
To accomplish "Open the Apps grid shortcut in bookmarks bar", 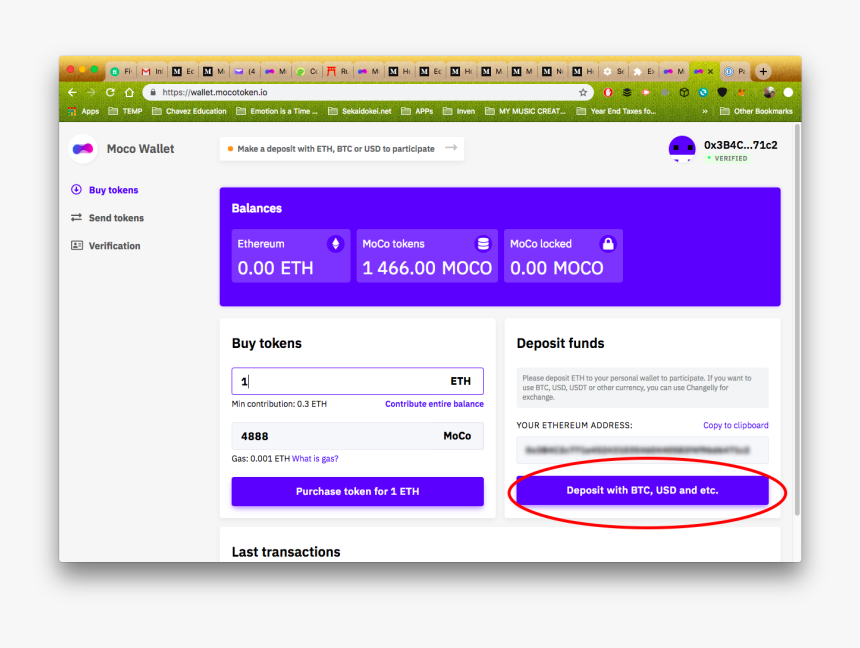I will pos(83,111).
